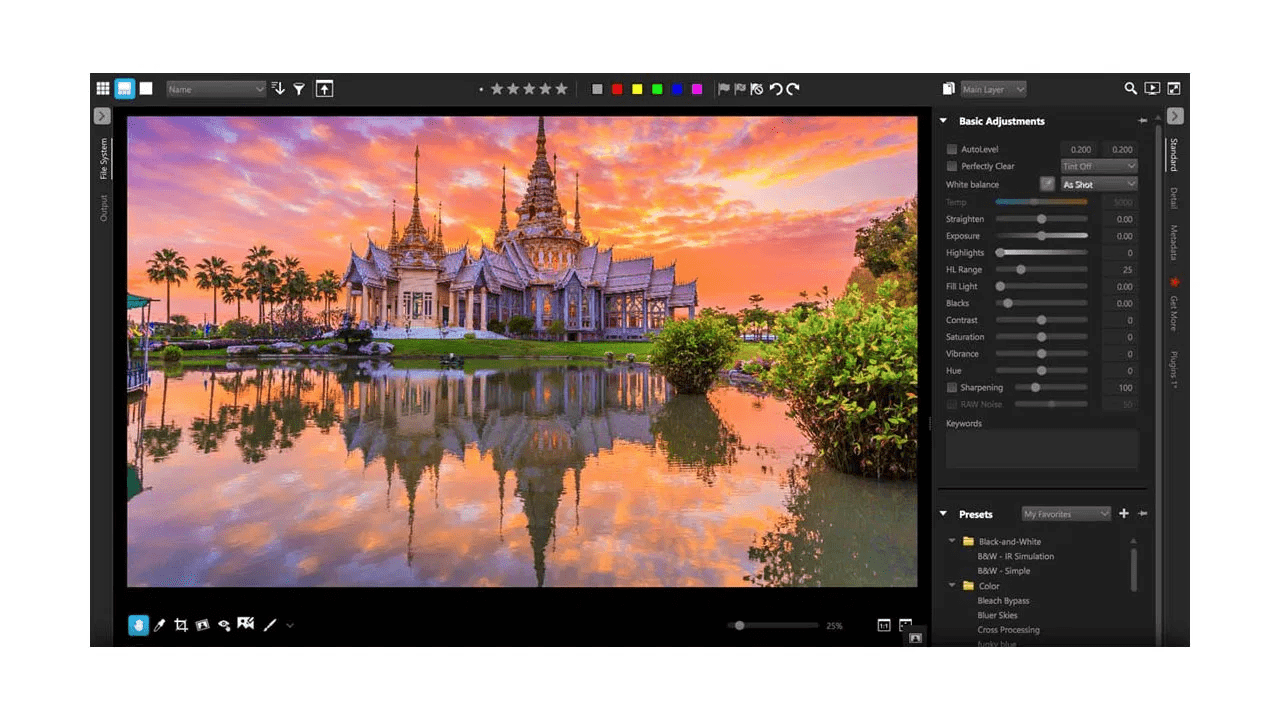This screenshot has height=720, width=1280.
Task: Start slideshow with the monitor icon
Action: tap(1152, 89)
